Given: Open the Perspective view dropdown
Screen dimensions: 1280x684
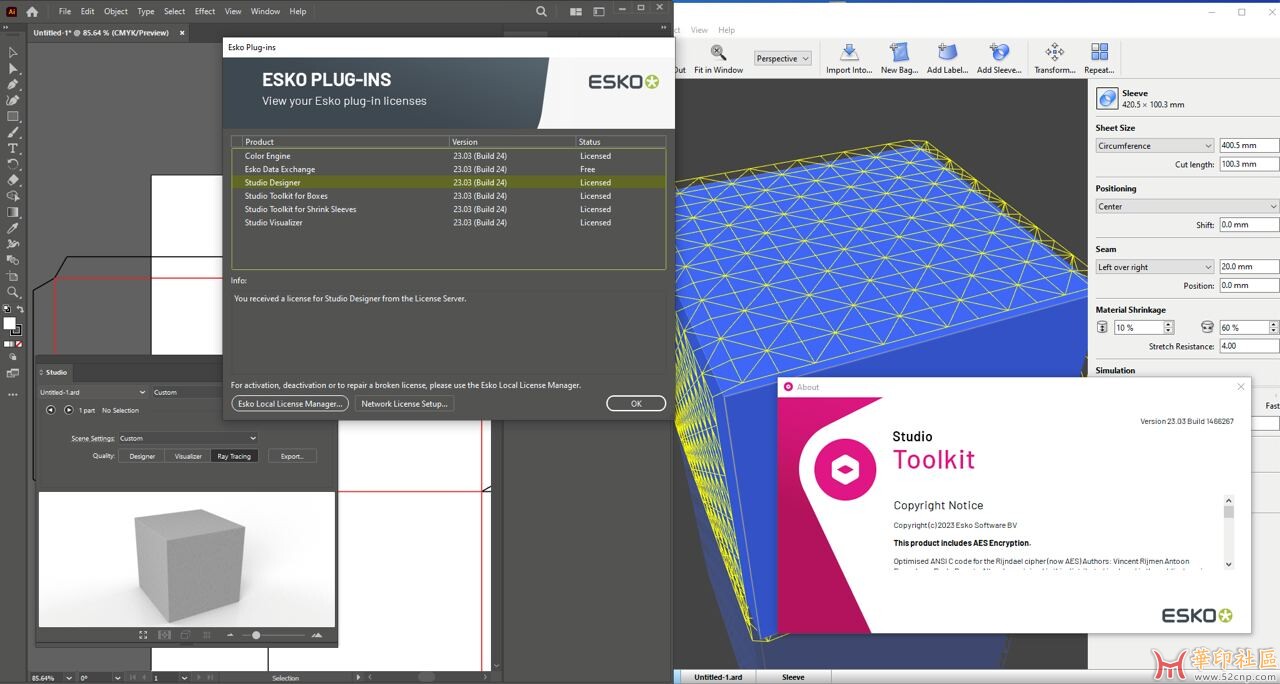Looking at the screenshot, I should coord(782,58).
